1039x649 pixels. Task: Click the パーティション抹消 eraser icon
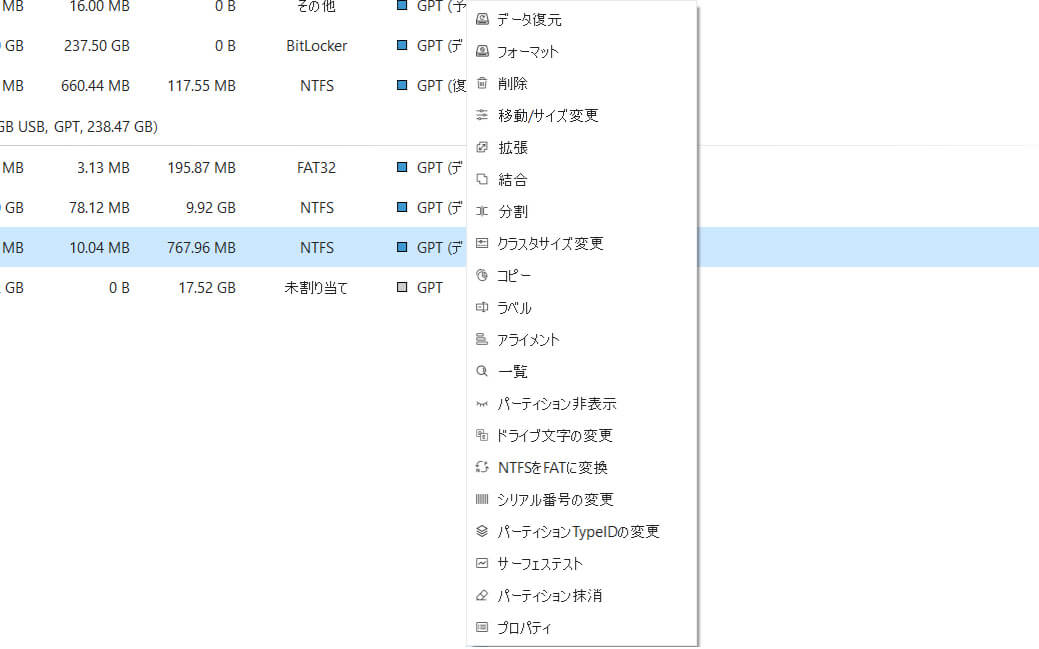click(482, 595)
